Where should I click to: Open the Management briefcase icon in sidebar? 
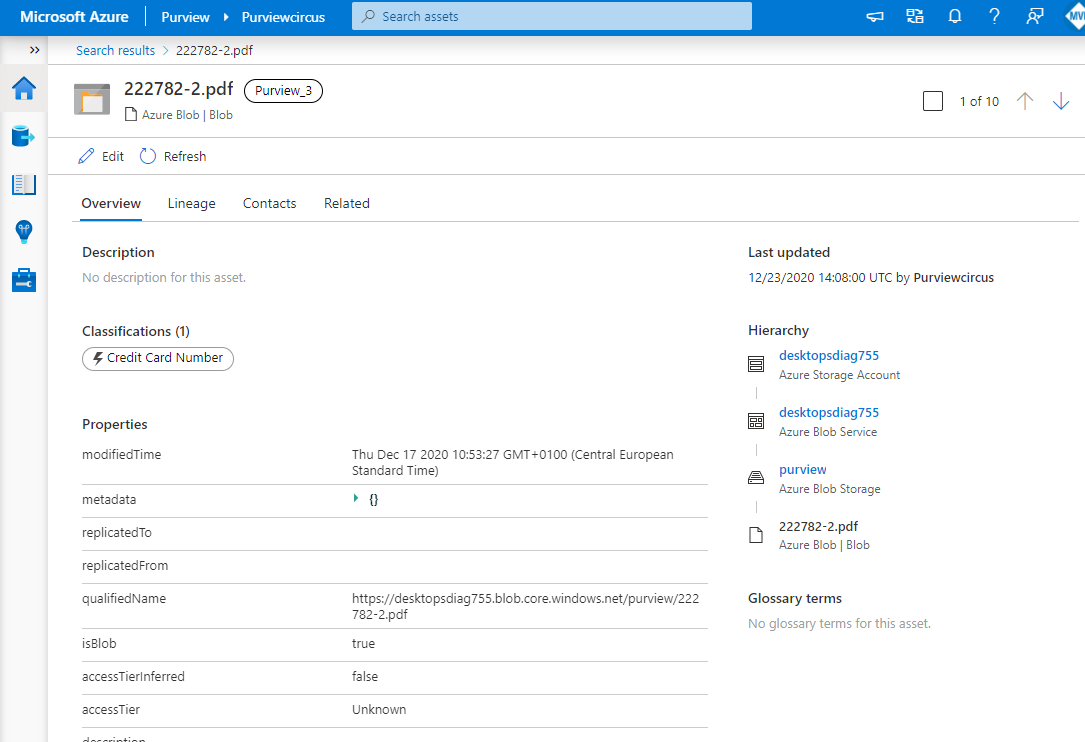click(x=24, y=280)
